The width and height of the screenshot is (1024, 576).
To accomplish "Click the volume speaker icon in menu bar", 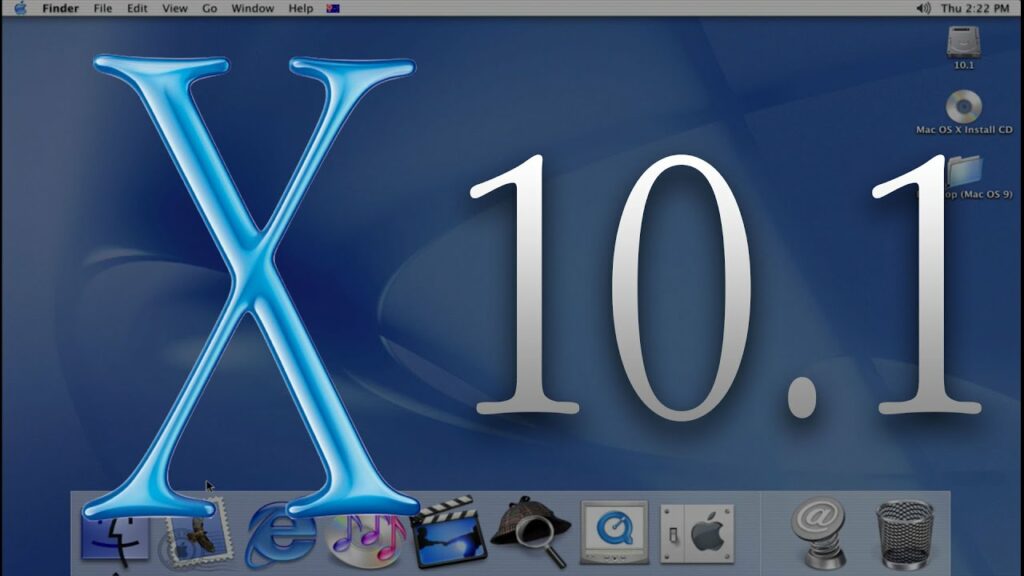I will 923,8.
